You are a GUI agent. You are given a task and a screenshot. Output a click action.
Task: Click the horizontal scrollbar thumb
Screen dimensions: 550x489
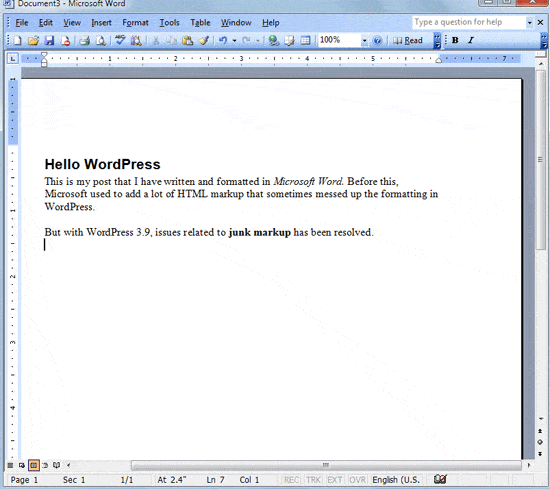click(x=326, y=465)
